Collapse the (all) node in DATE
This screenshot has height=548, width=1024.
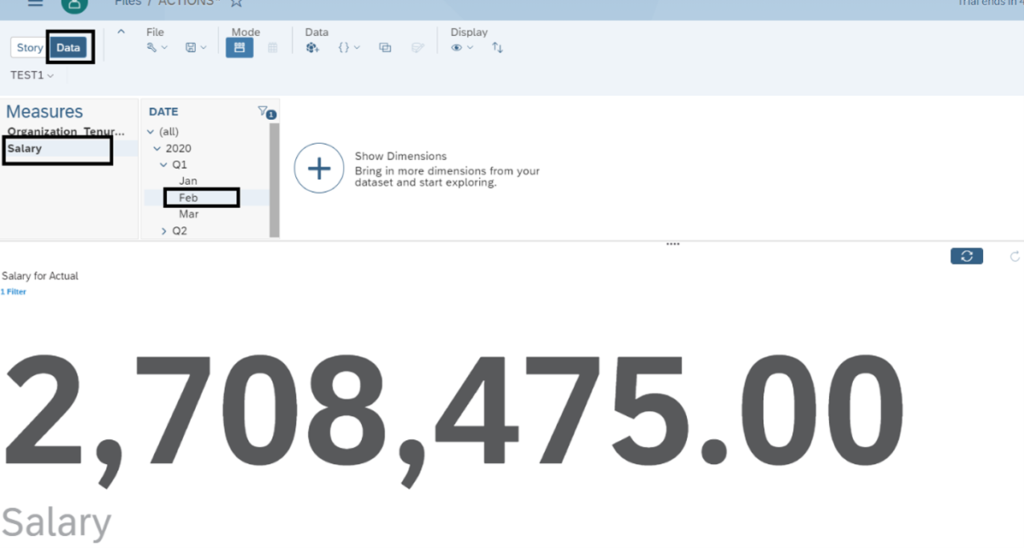pyautogui.click(x=151, y=131)
